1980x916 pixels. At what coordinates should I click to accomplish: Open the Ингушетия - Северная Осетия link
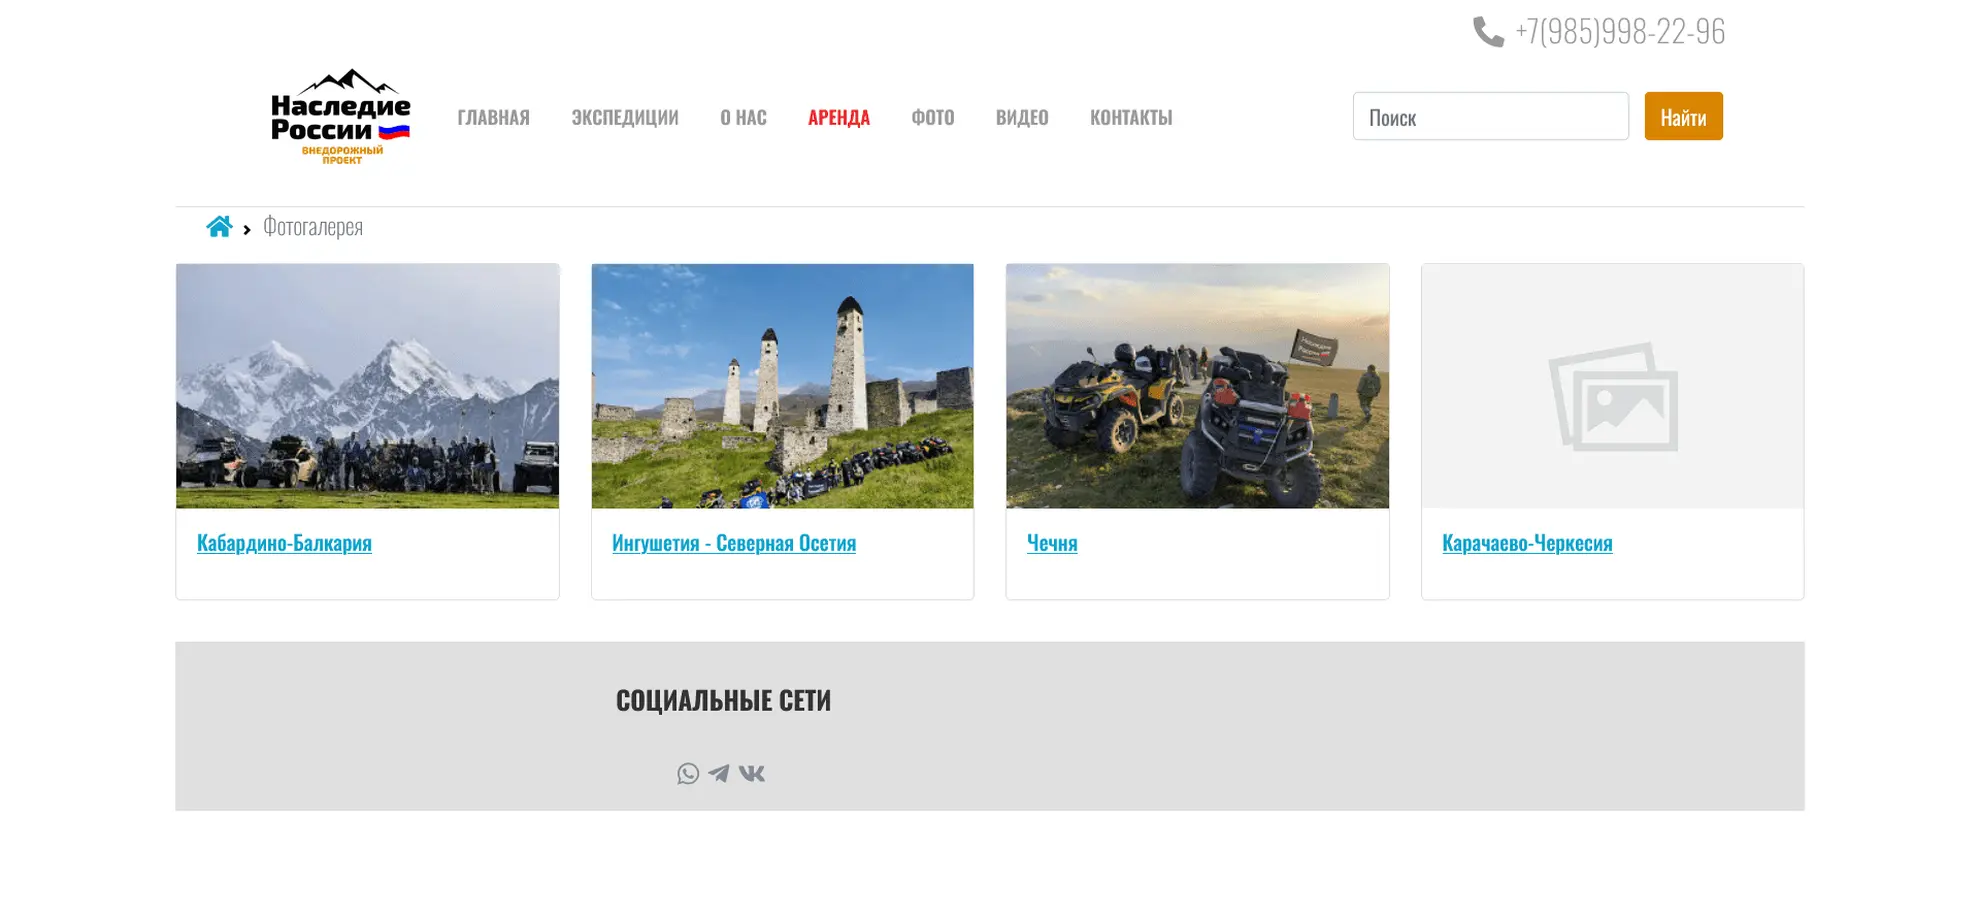click(x=734, y=543)
